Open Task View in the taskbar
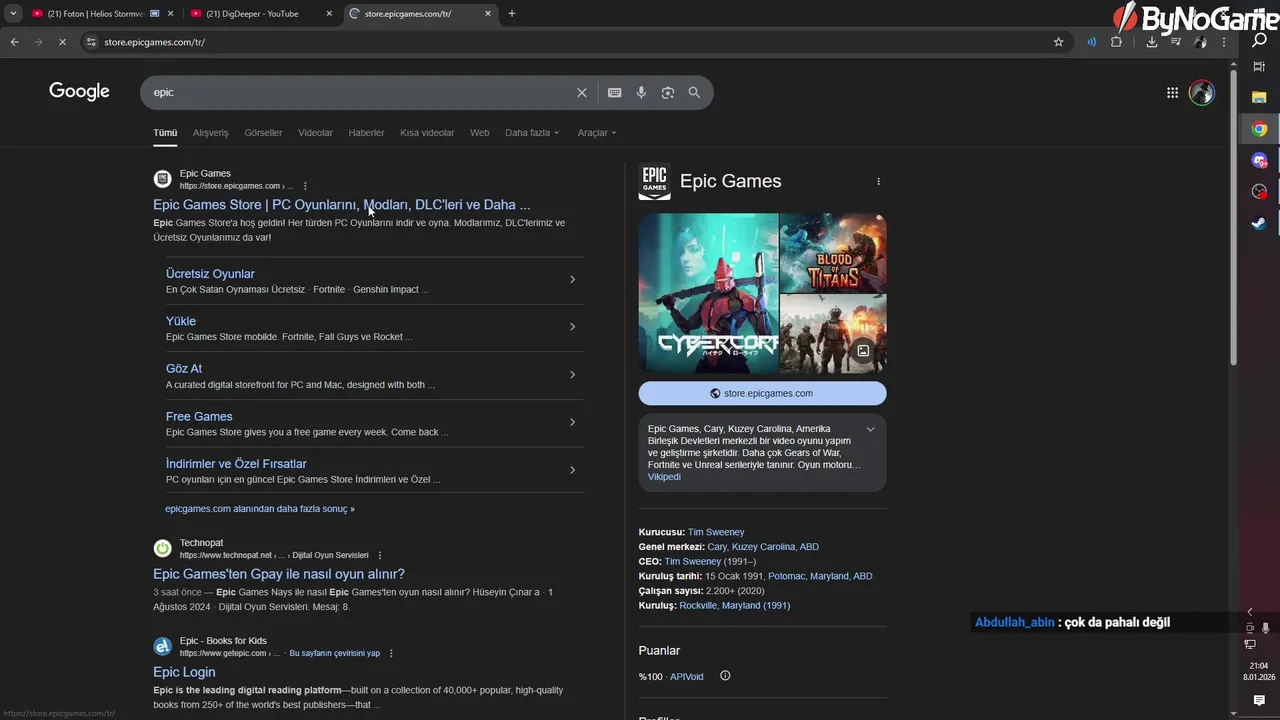Image resolution: width=1280 pixels, height=720 pixels. (1259, 67)
